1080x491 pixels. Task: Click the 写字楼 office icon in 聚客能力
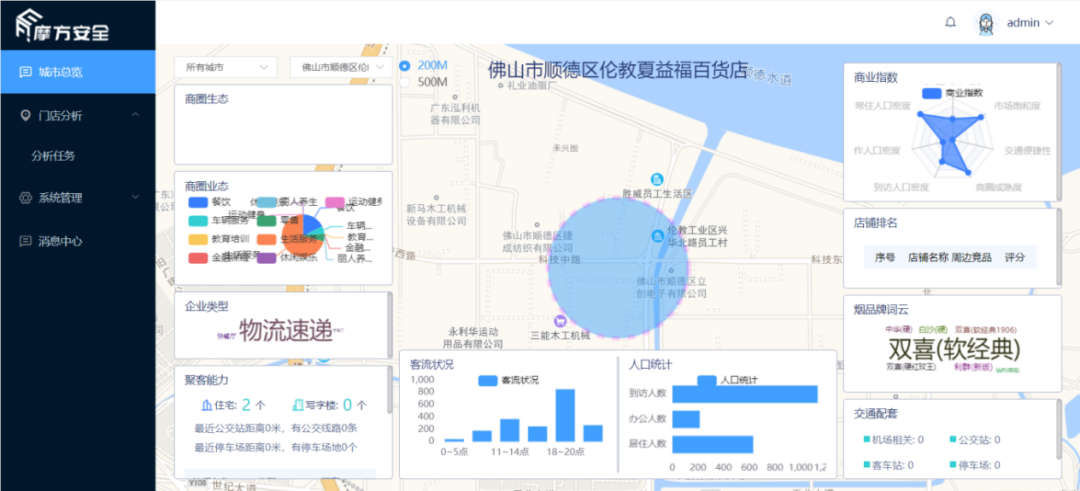(298, 405)
